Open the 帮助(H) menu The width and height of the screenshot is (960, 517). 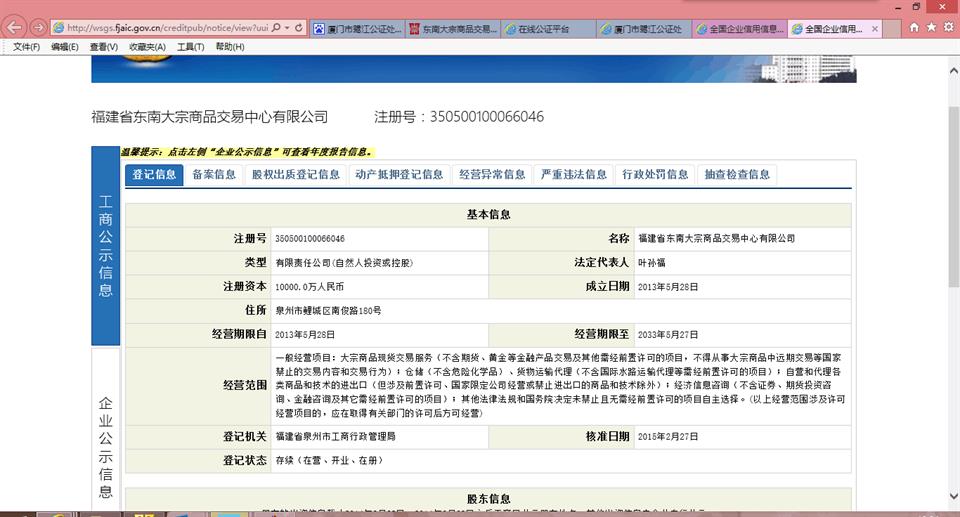click(x=230, y=47)
